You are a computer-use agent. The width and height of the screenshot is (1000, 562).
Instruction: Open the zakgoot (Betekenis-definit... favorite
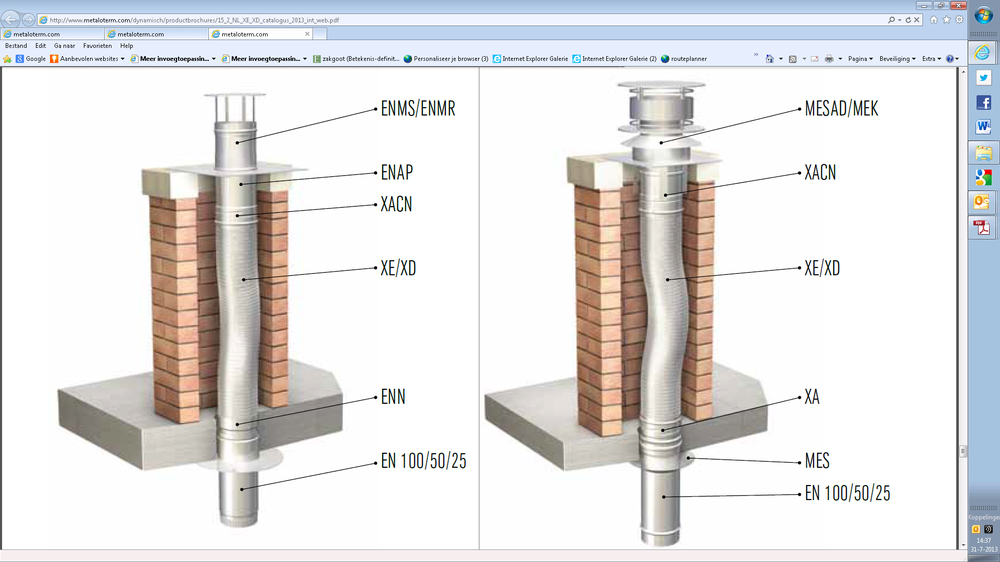pos(355,59)
